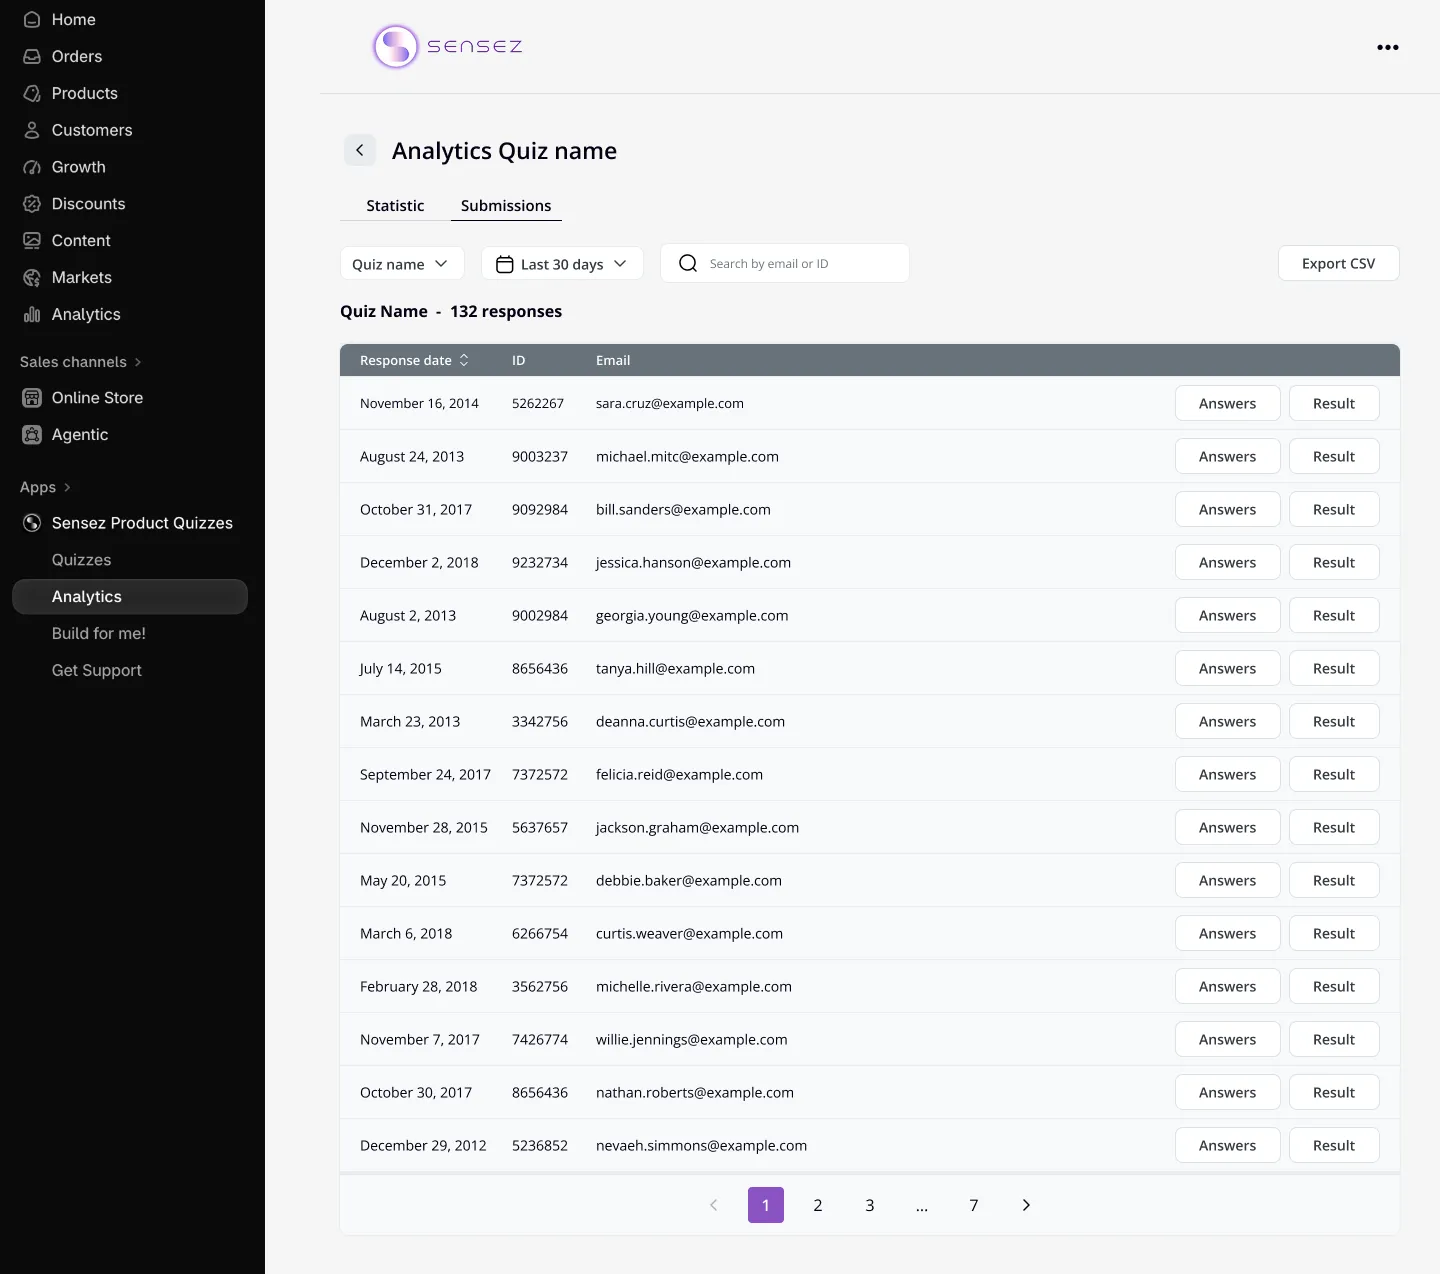
Task: Click the Markets globe icon
Action: 32,278
